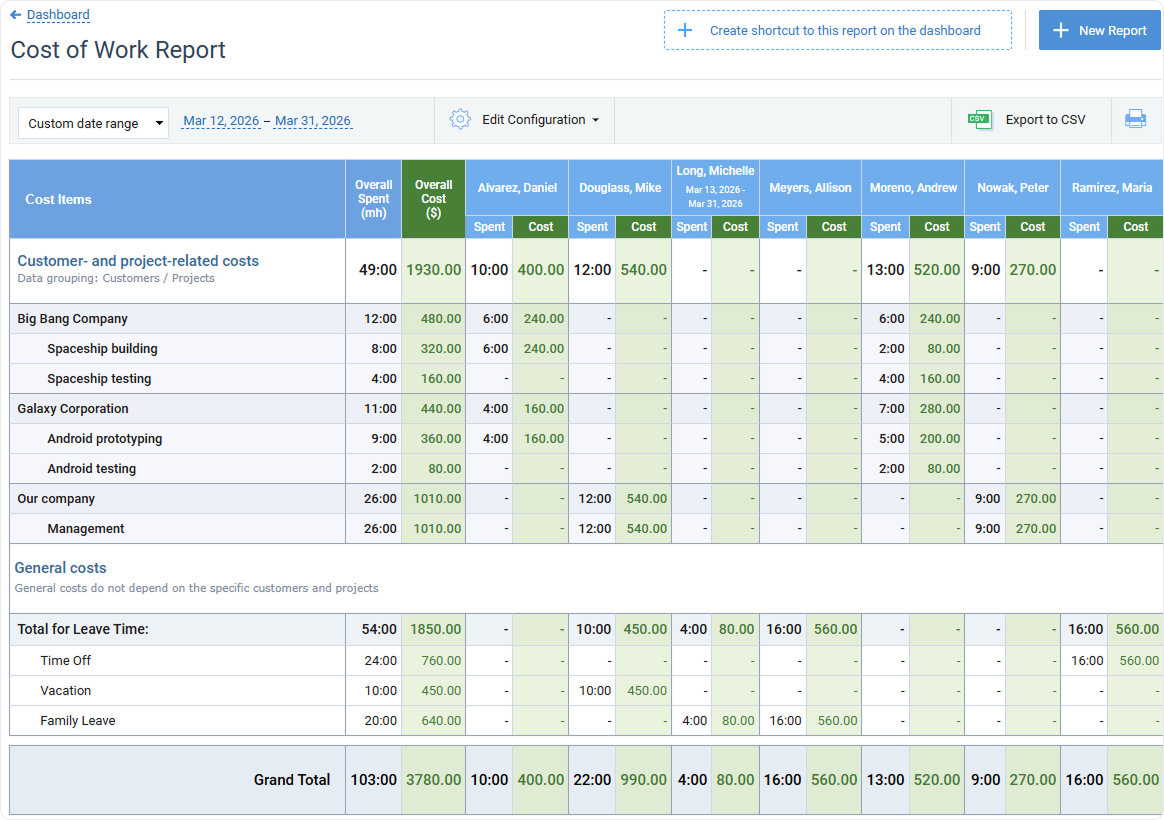1164x820 pixels.
Task: Click the plus icon in the dashboard shortcut button
Action: (685, 30)
